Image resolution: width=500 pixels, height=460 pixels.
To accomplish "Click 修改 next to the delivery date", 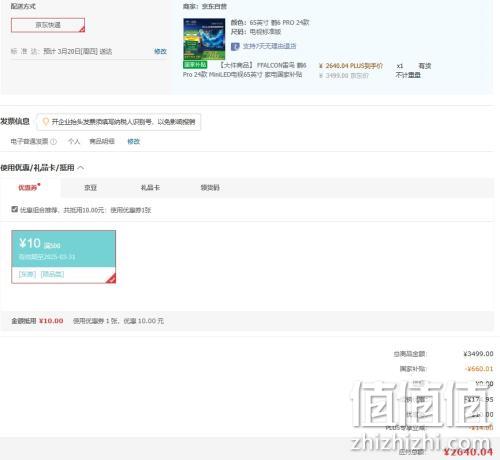I will click(x=160, y=51).
